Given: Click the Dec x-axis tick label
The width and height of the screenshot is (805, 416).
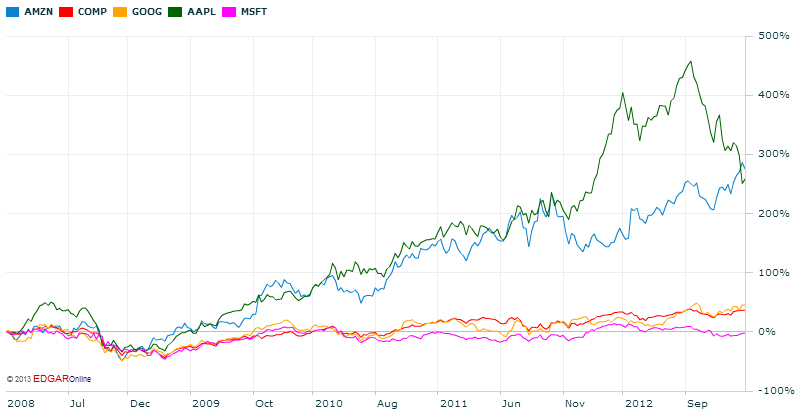Looking at the screenshot, I should tap(139, 404).
